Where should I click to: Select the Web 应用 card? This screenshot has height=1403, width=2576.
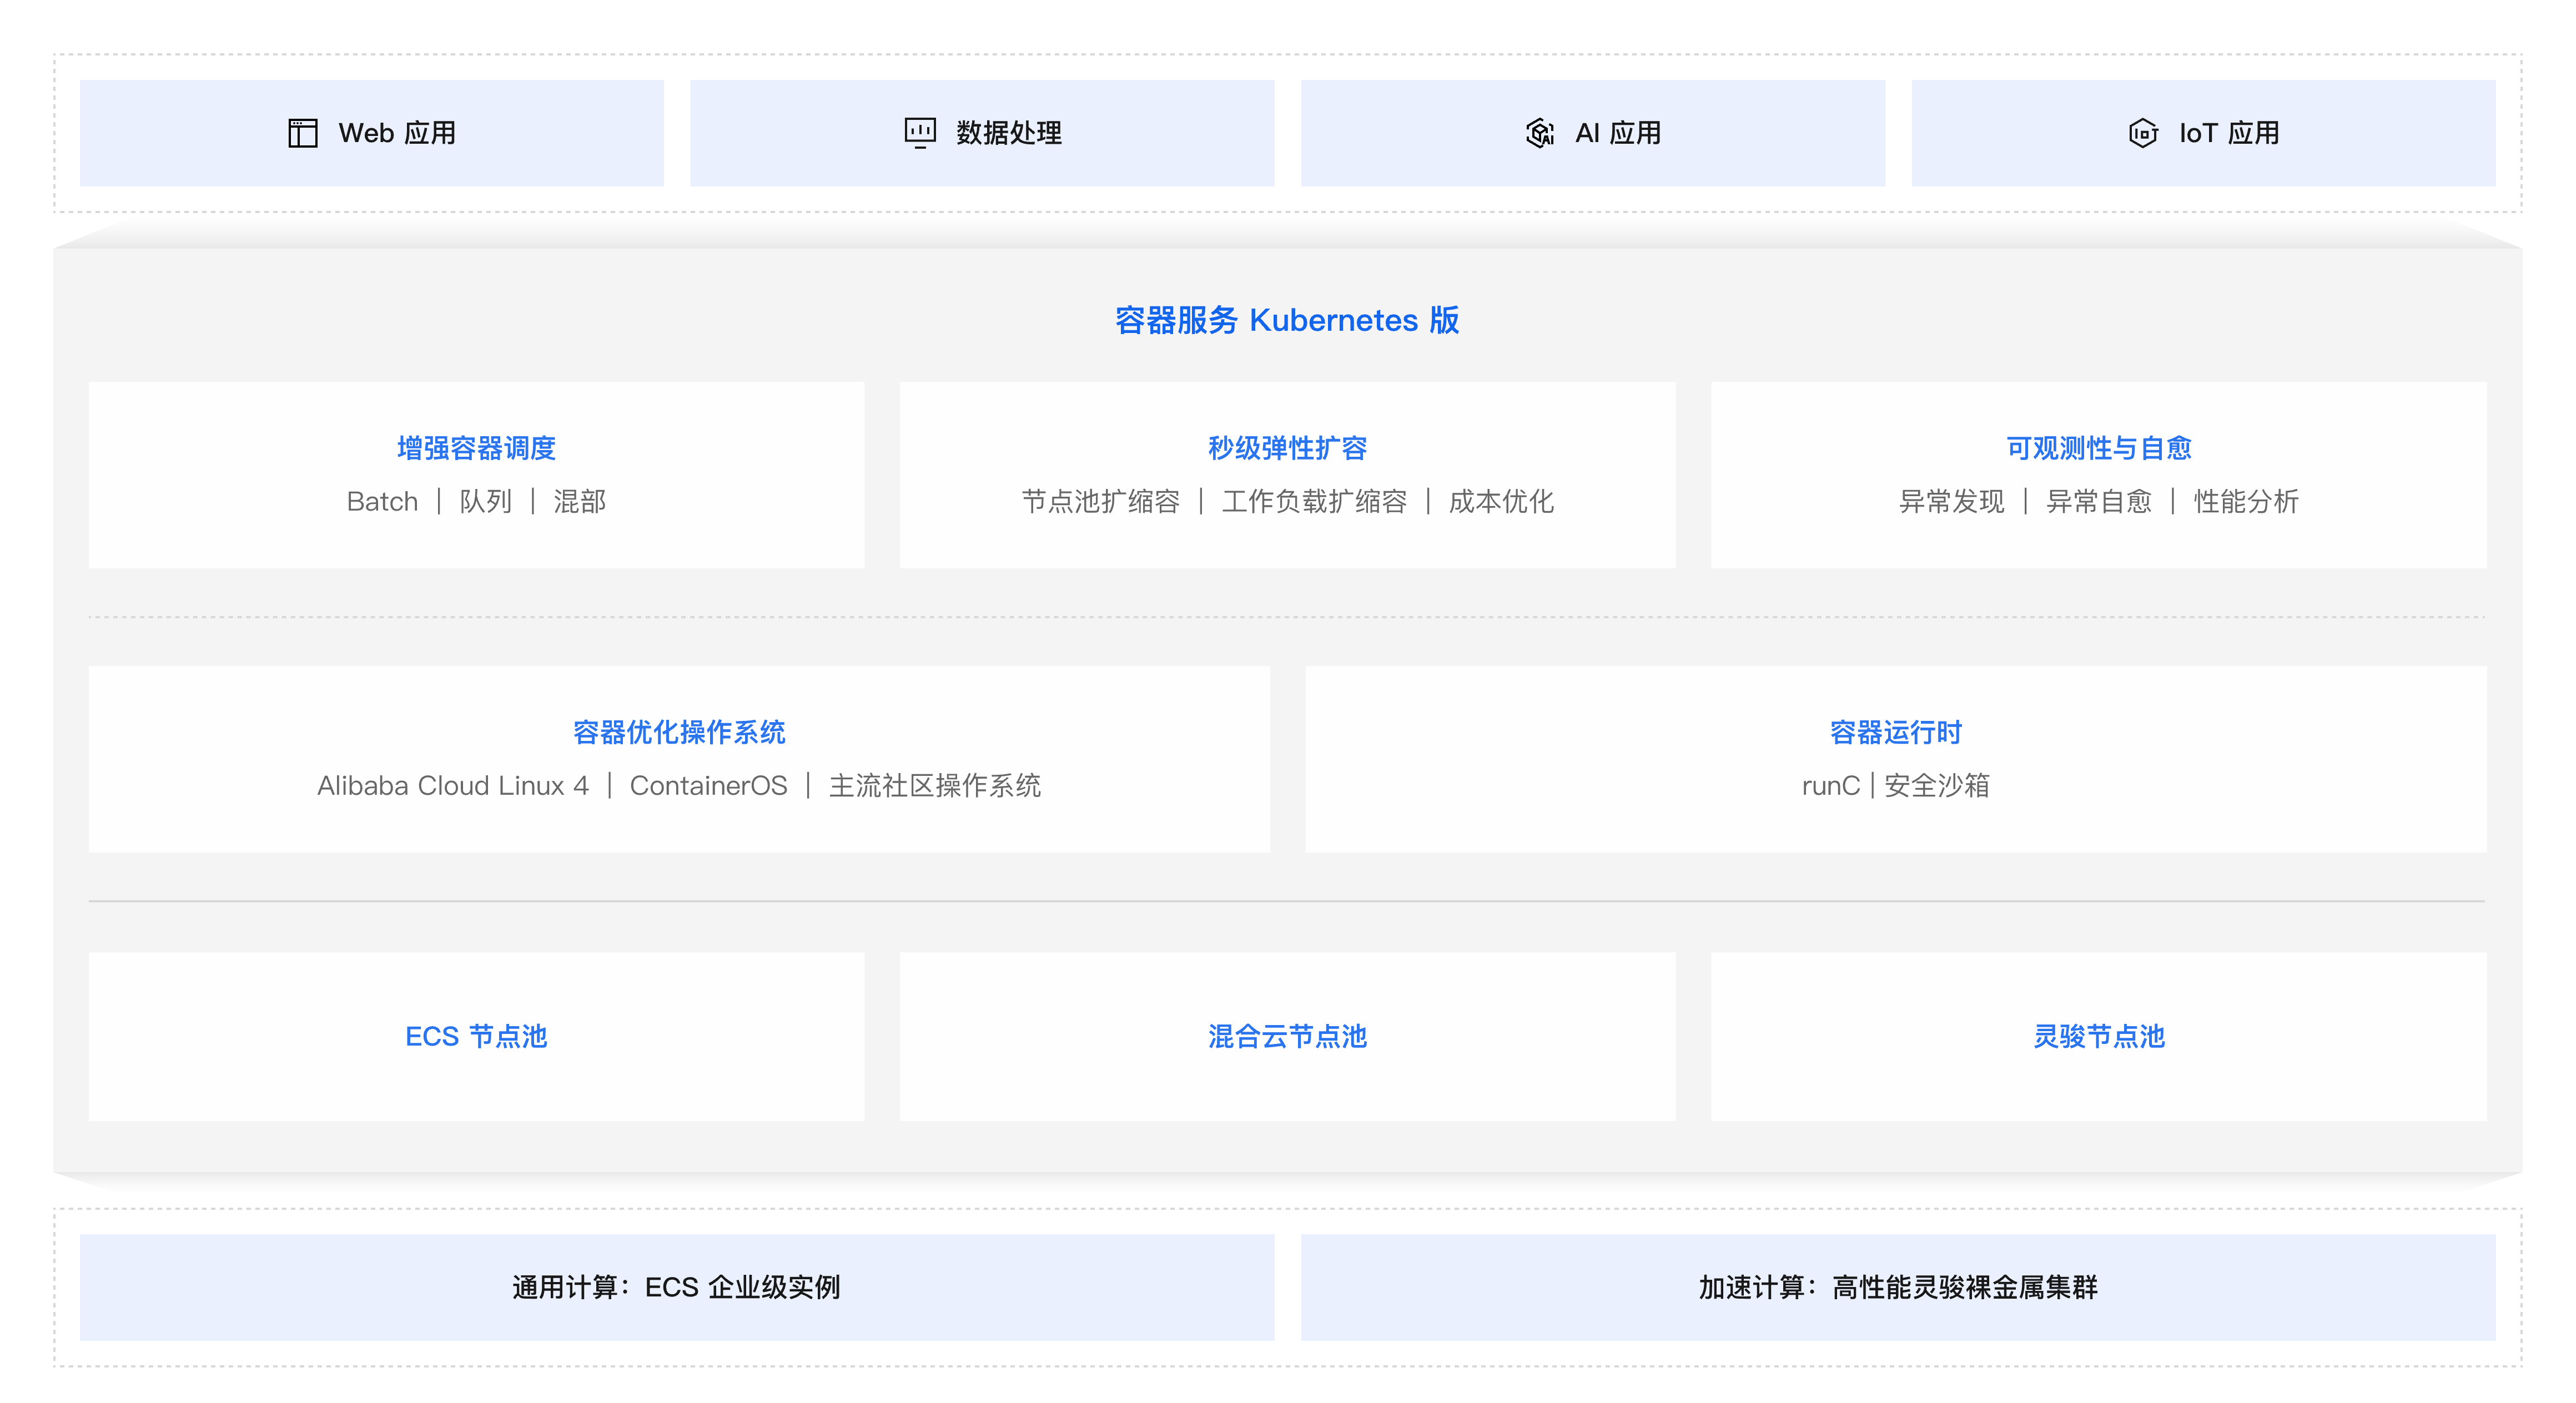[x=373, y=133]
